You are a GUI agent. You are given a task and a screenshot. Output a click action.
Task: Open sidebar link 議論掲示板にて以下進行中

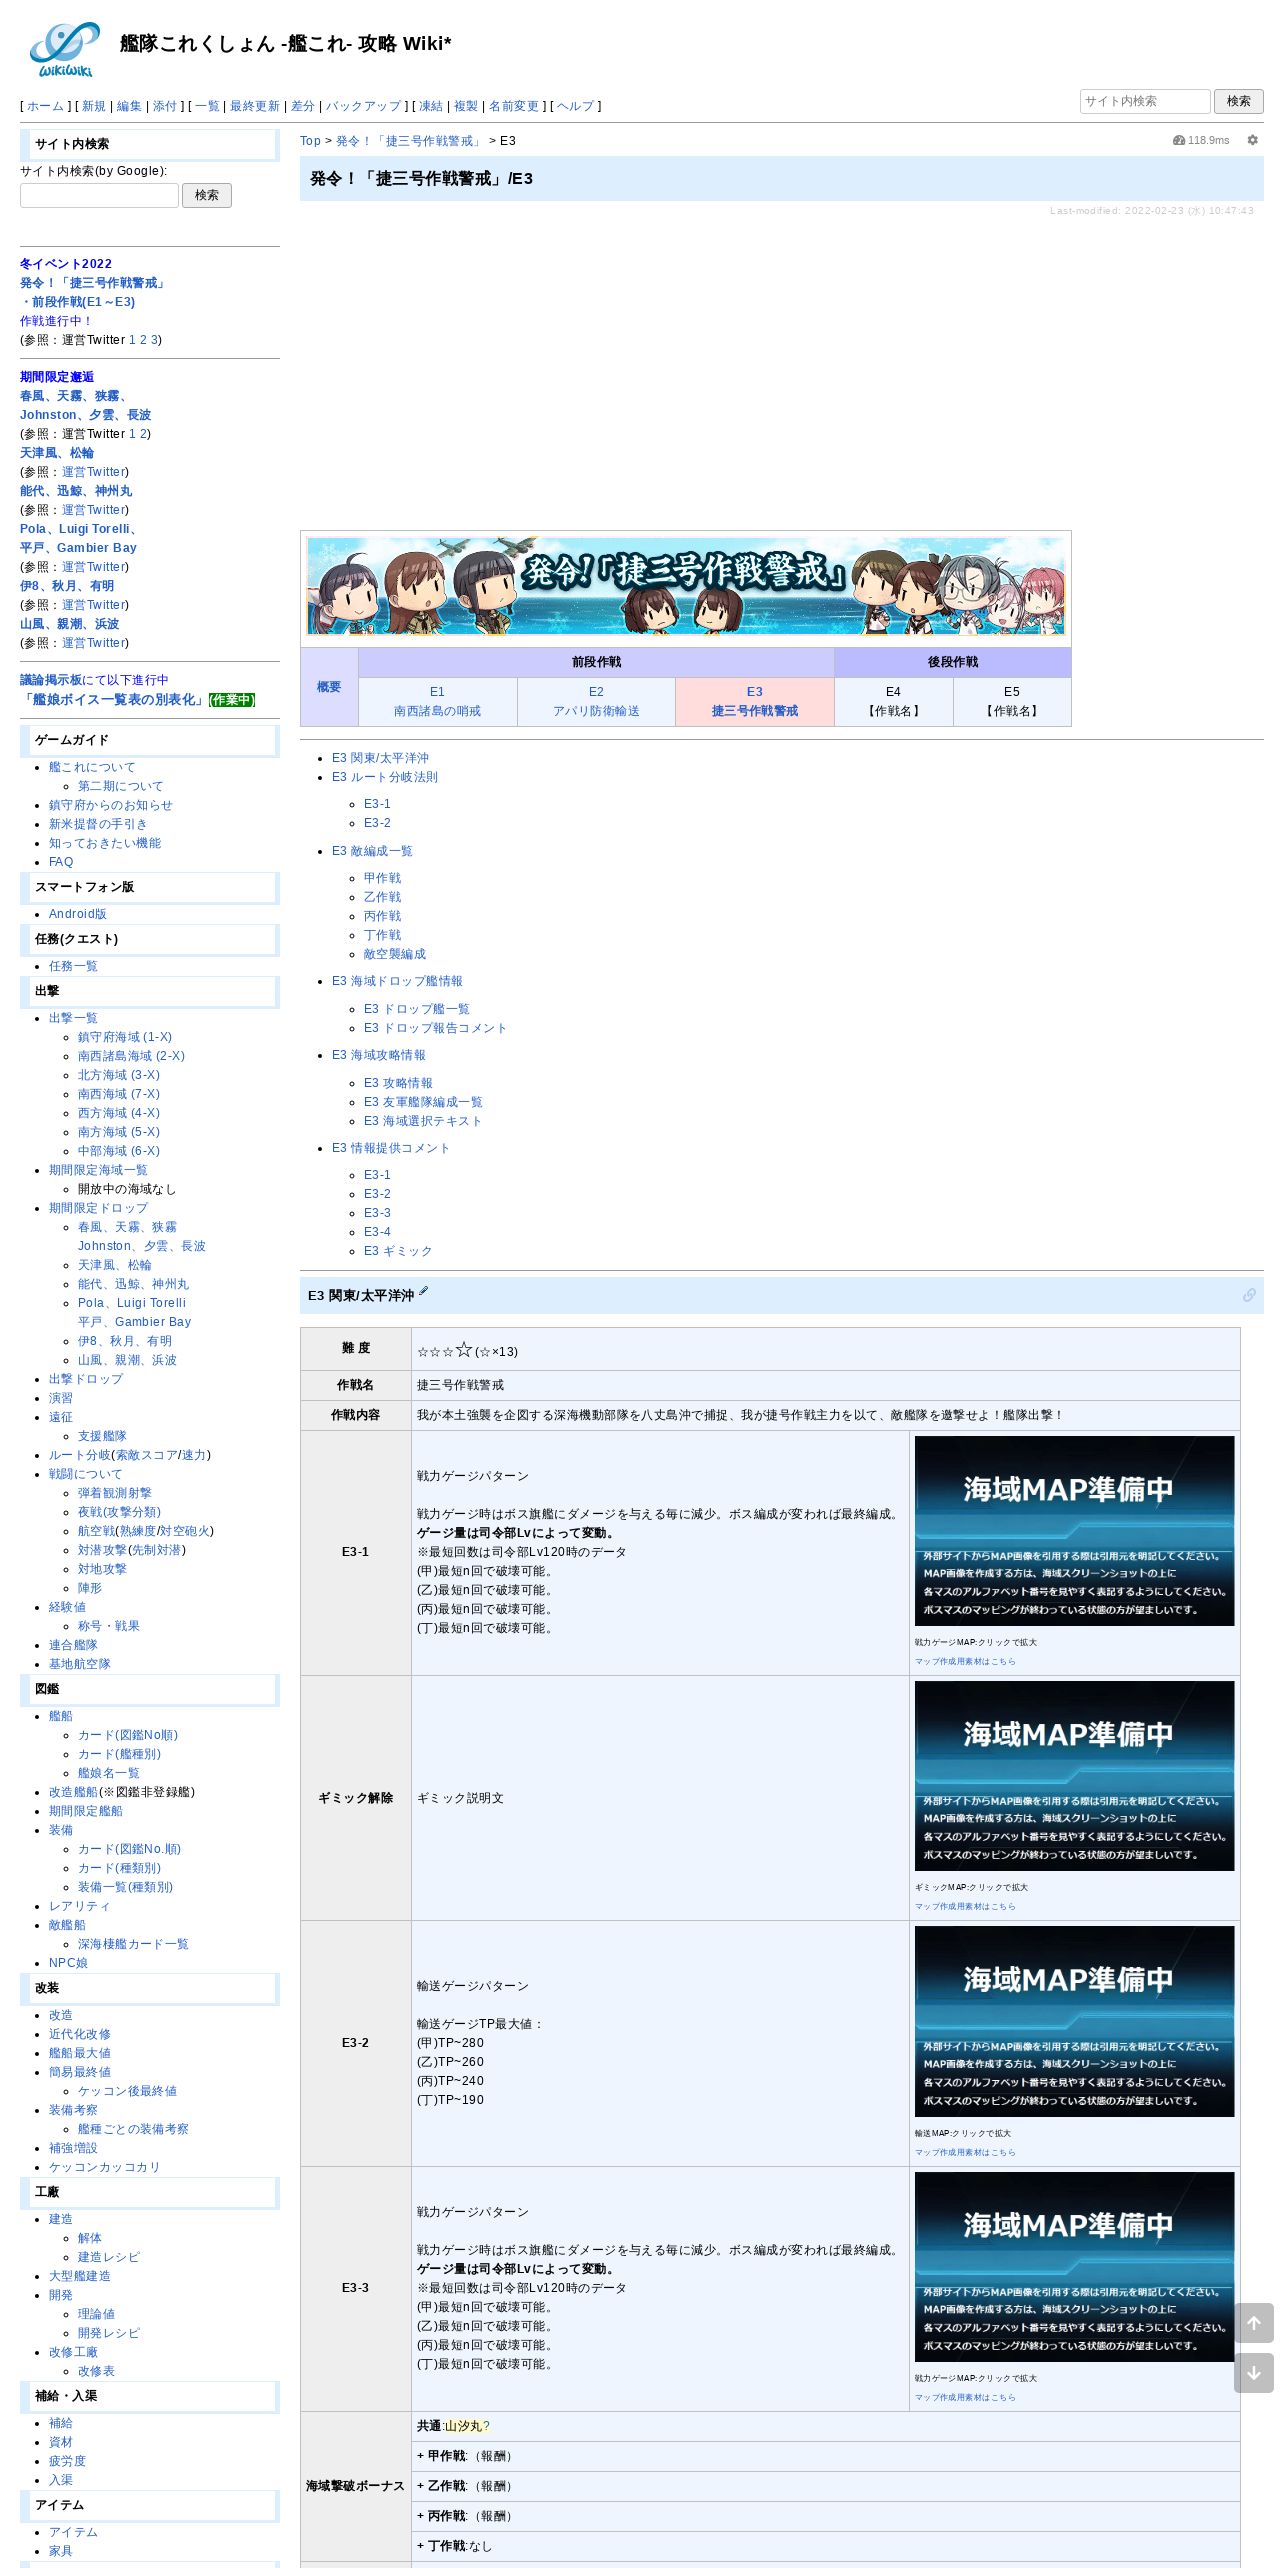94,680
